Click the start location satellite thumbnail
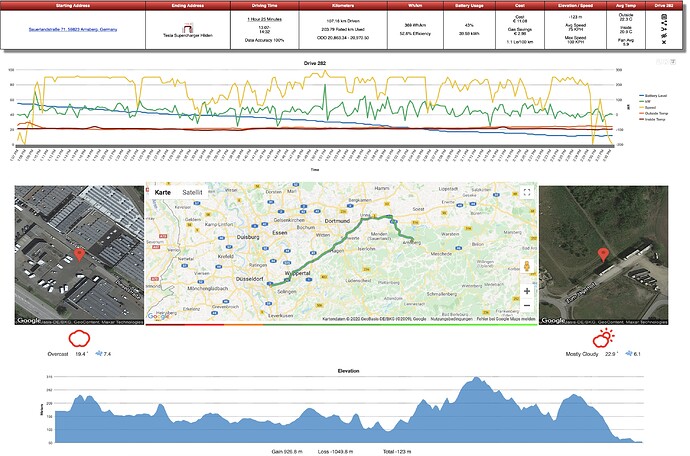This screenshot has height=456, width=690. pyautogui.click(x=79, y=255)
